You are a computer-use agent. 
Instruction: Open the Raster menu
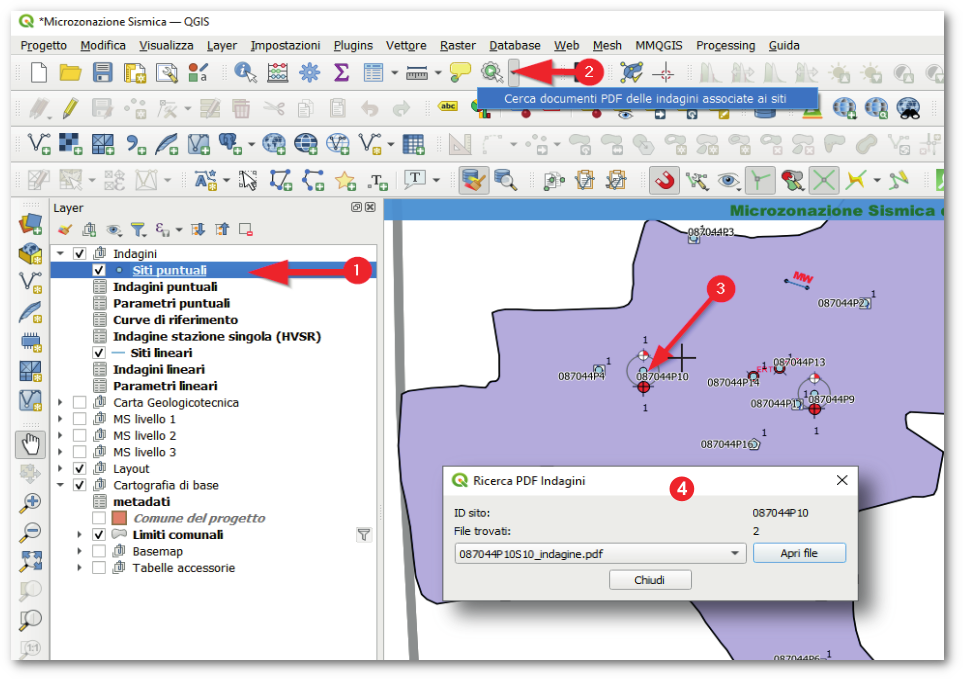(x=458, y=45)
